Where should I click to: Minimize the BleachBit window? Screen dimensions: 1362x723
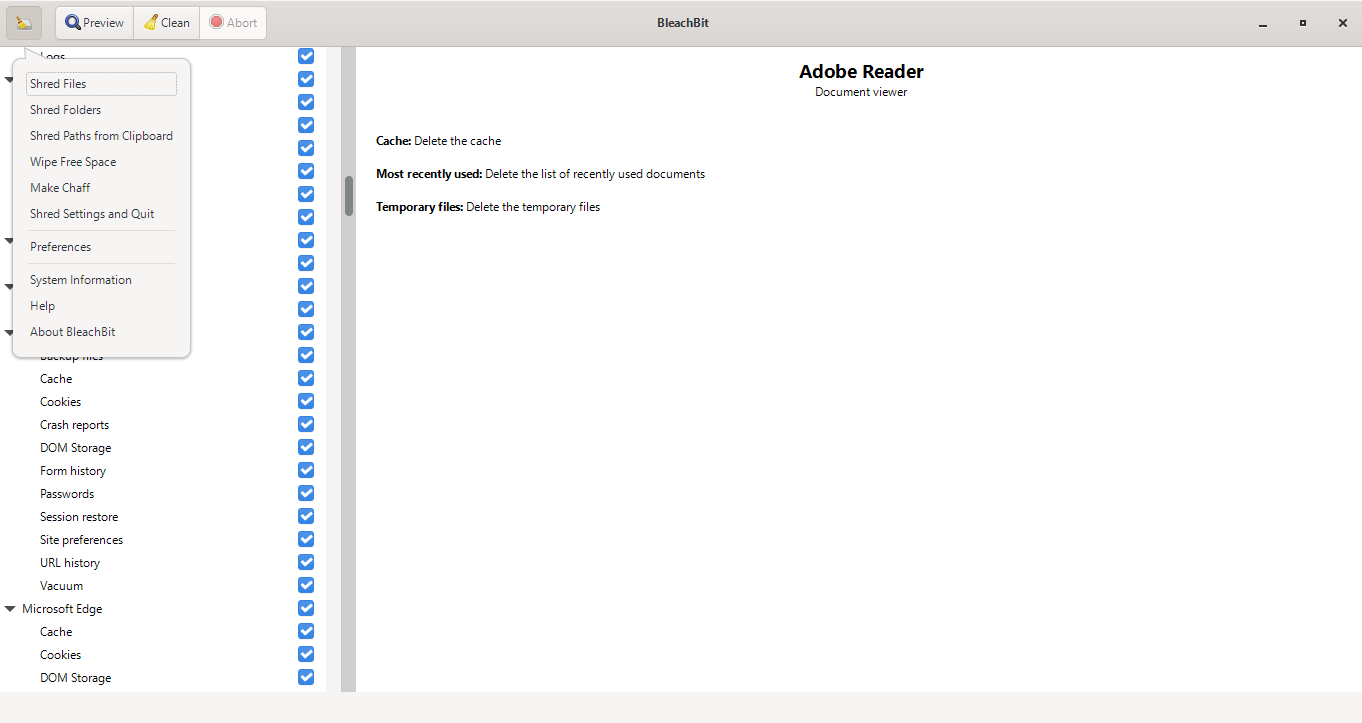click(1263, 23)
